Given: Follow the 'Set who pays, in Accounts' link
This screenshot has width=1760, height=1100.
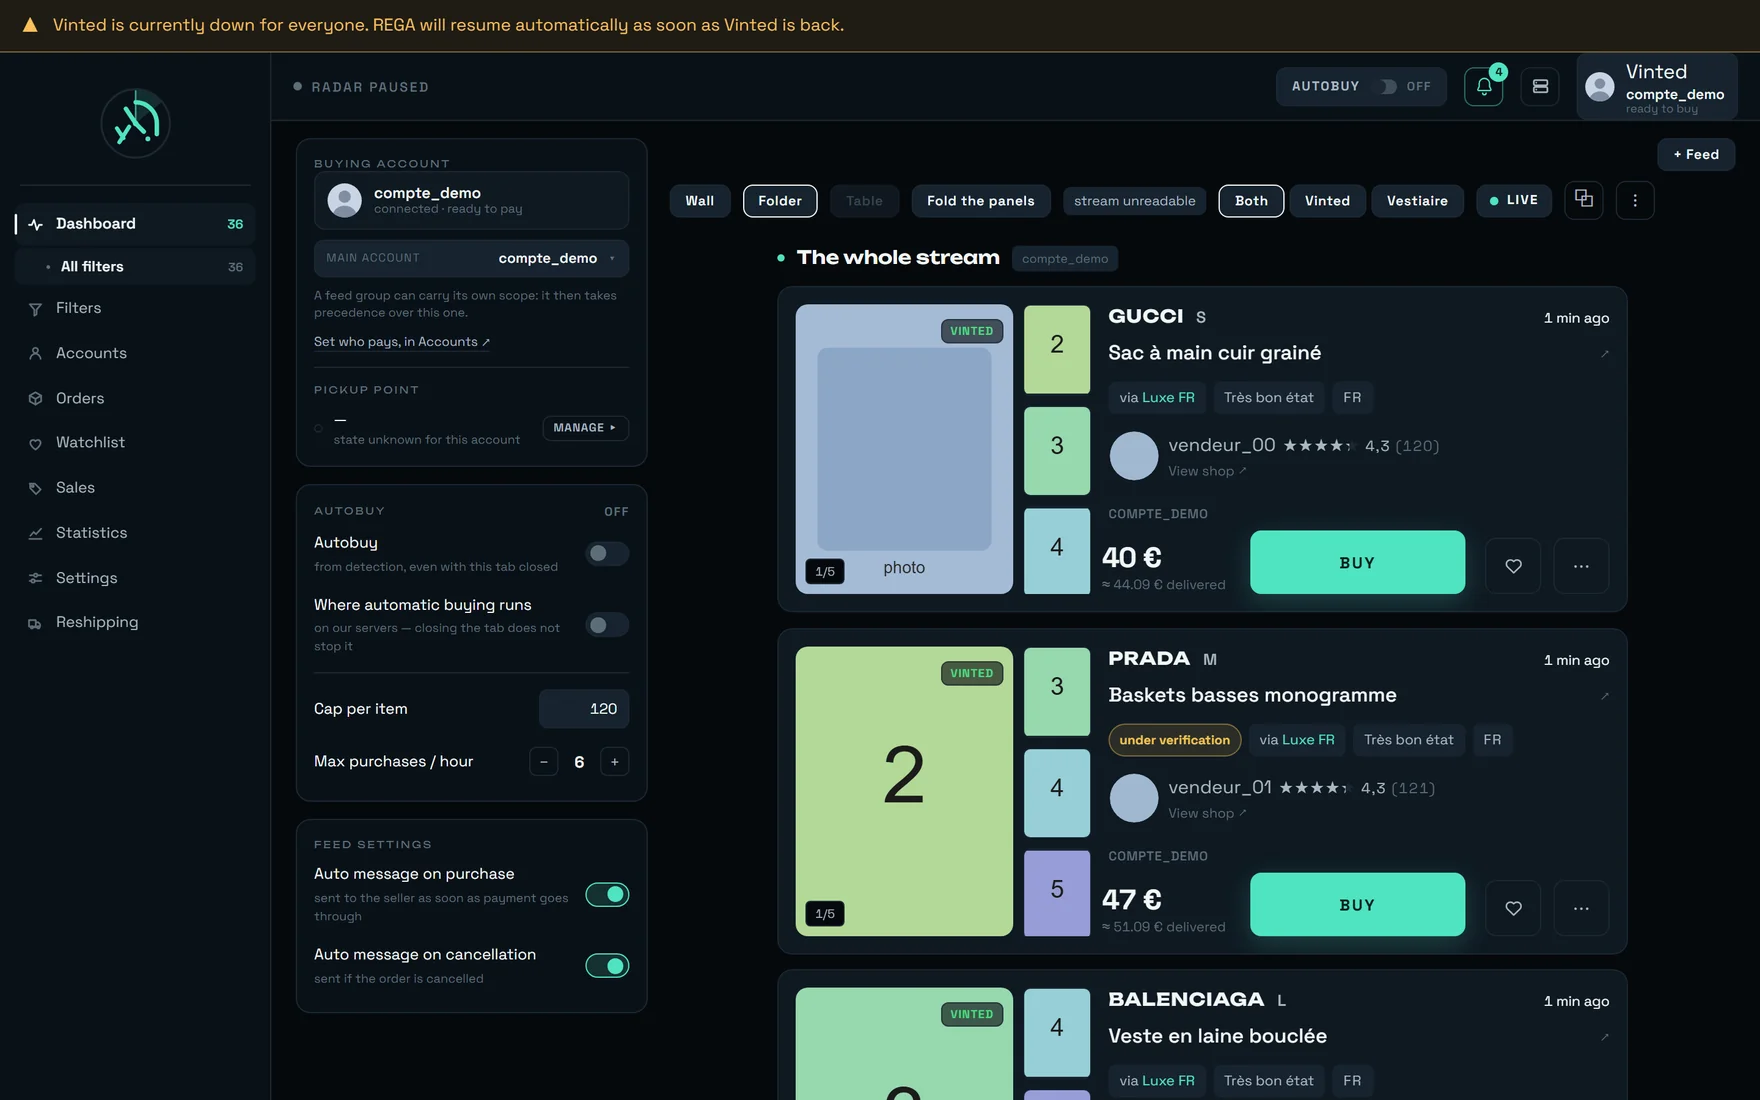Looking at the screenshot, I should (402, 342).
